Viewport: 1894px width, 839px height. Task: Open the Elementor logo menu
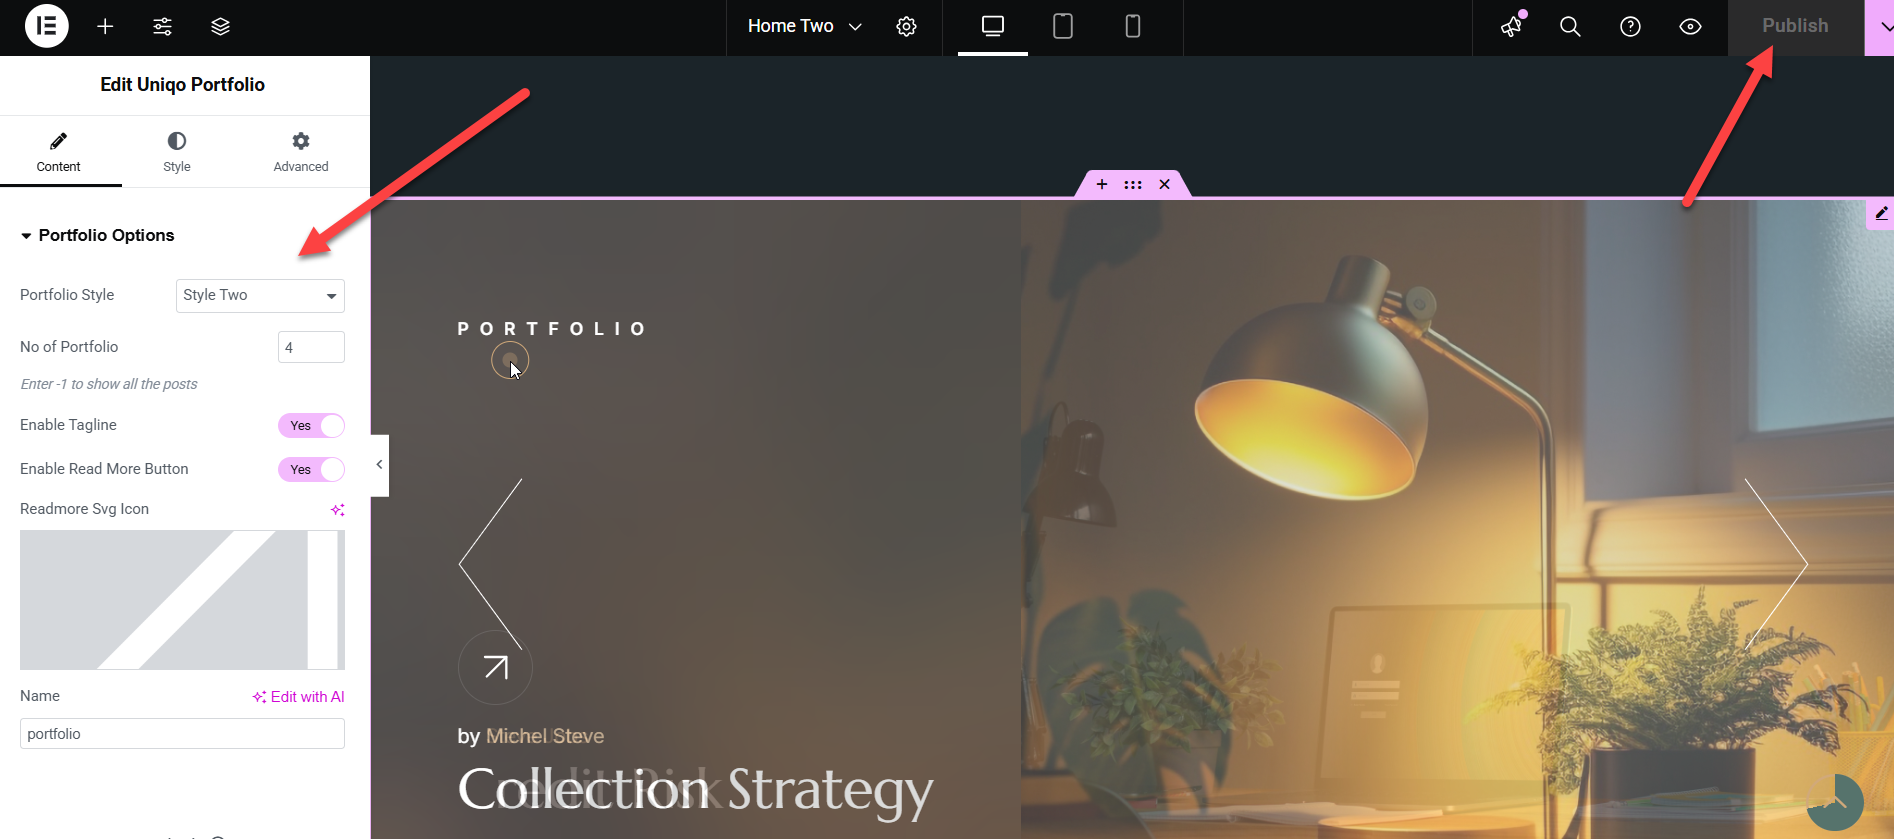(46, 26)
